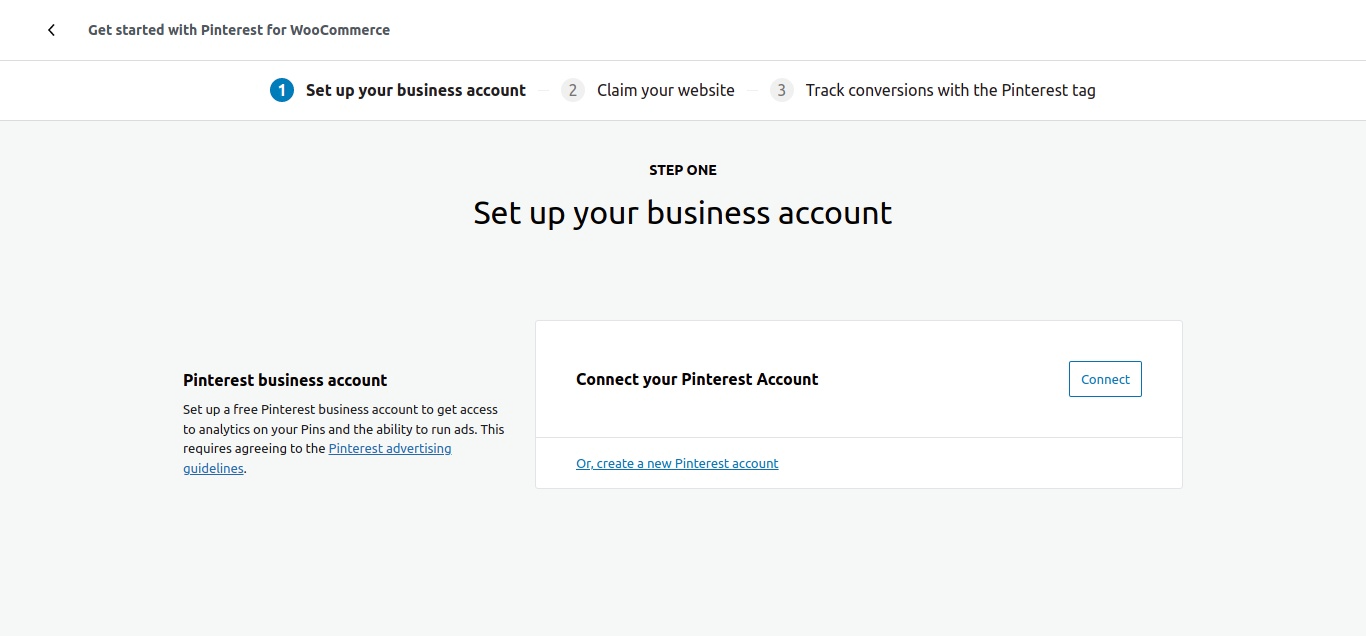The image size is (1366, 636).
Task: Navigate back using the chevron icon
Action: 51,30
